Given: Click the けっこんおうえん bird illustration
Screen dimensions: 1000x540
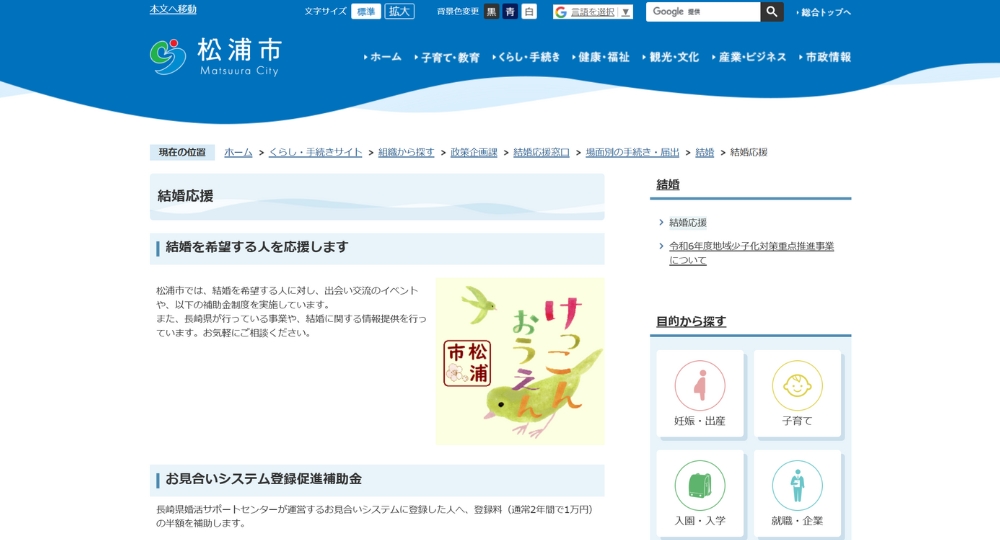Looking at the screenshot, I should pyautogui.click(x=520, y=361).
